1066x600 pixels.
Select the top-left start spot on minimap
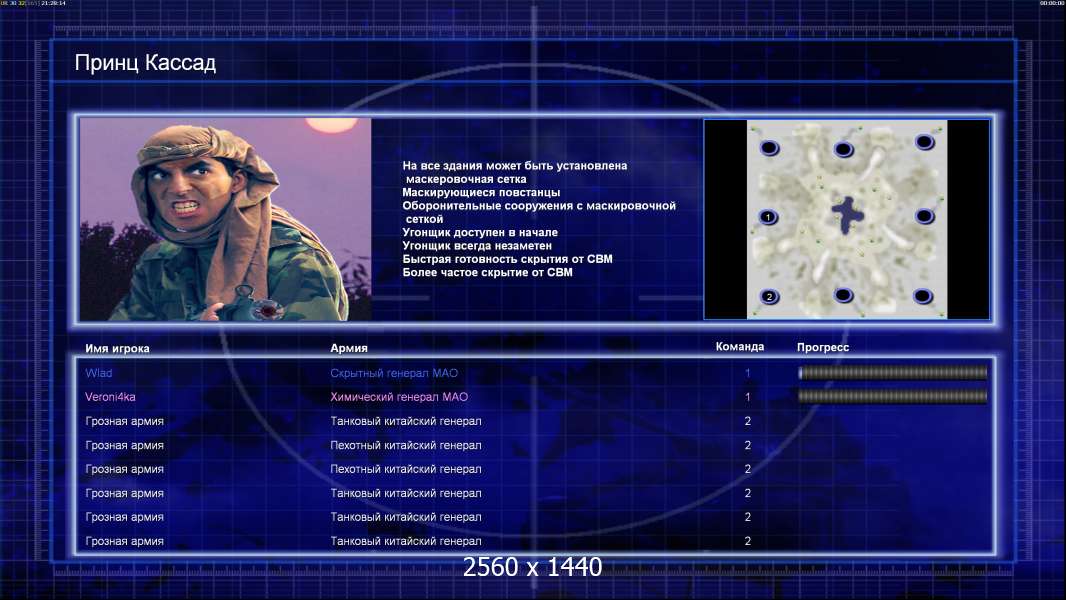click(x=769, y=148)
